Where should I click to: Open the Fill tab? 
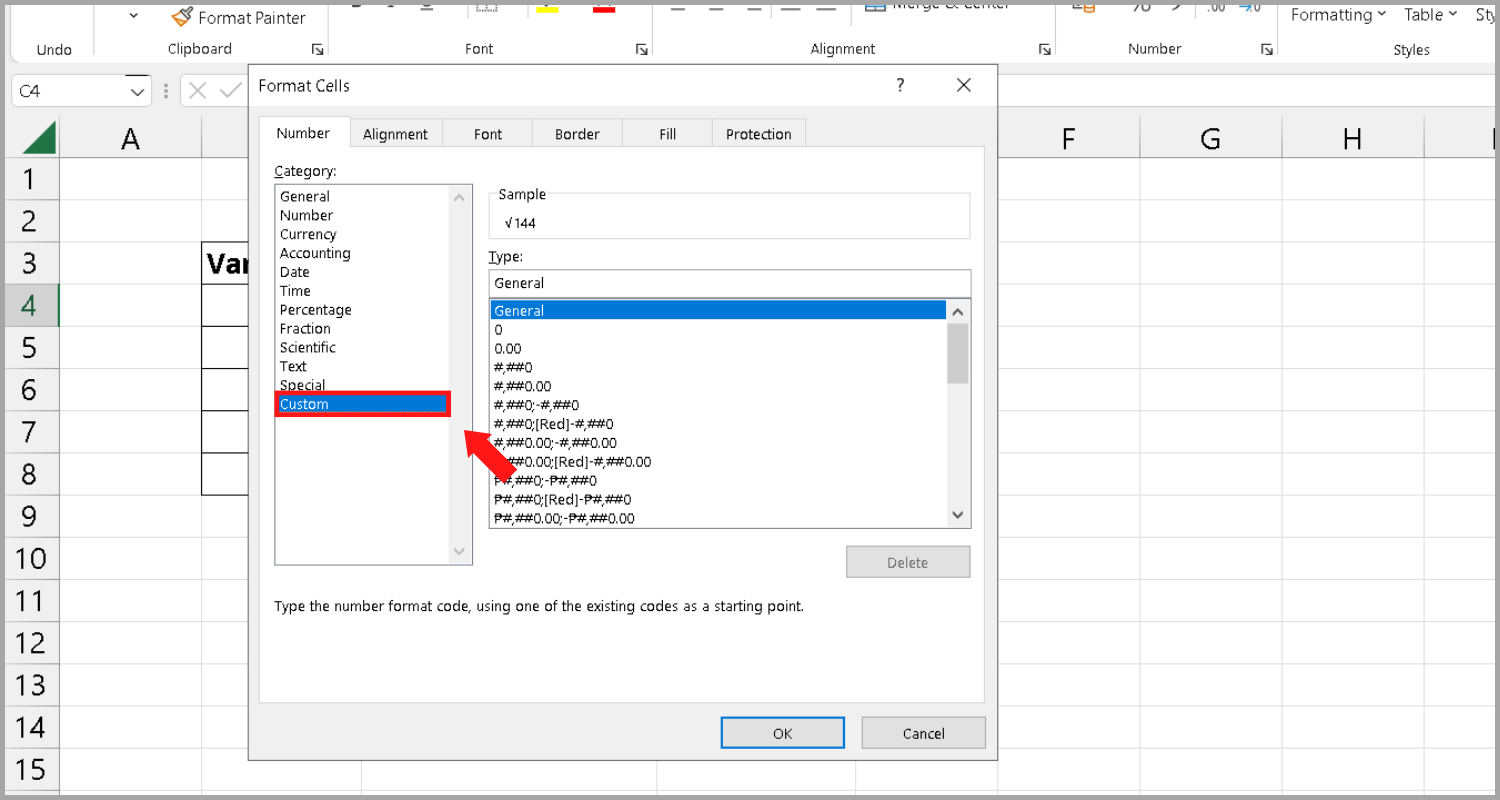coord(667,134)
